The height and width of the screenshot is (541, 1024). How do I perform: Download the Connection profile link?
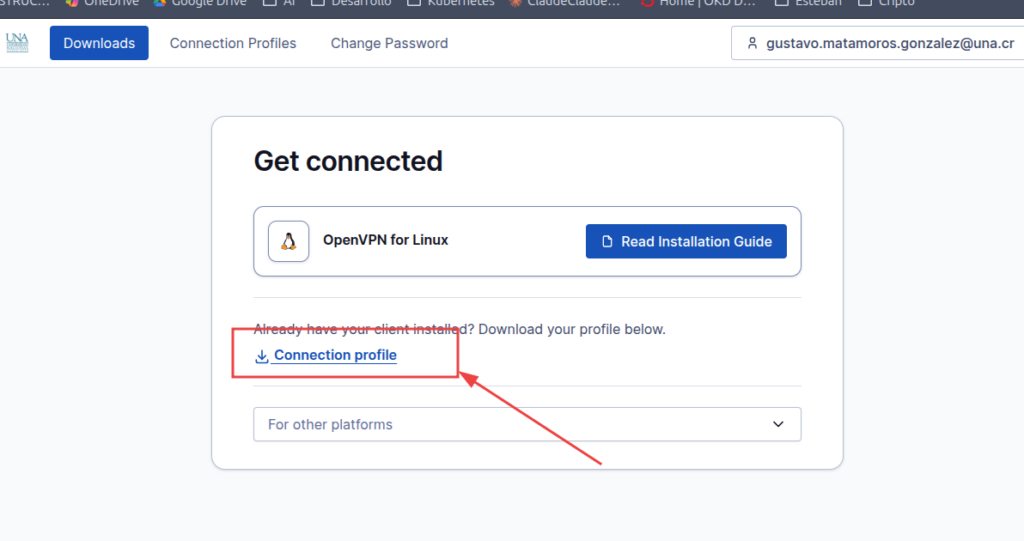(335, 355)
